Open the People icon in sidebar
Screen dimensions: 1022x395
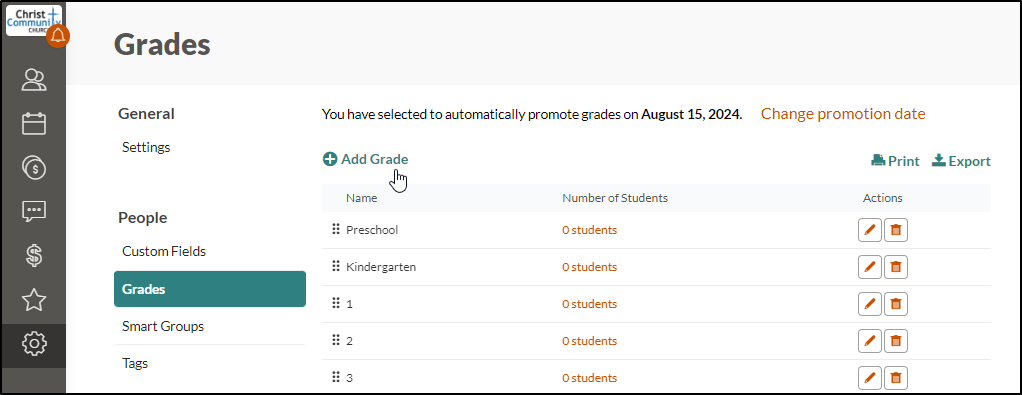point(34,80)
